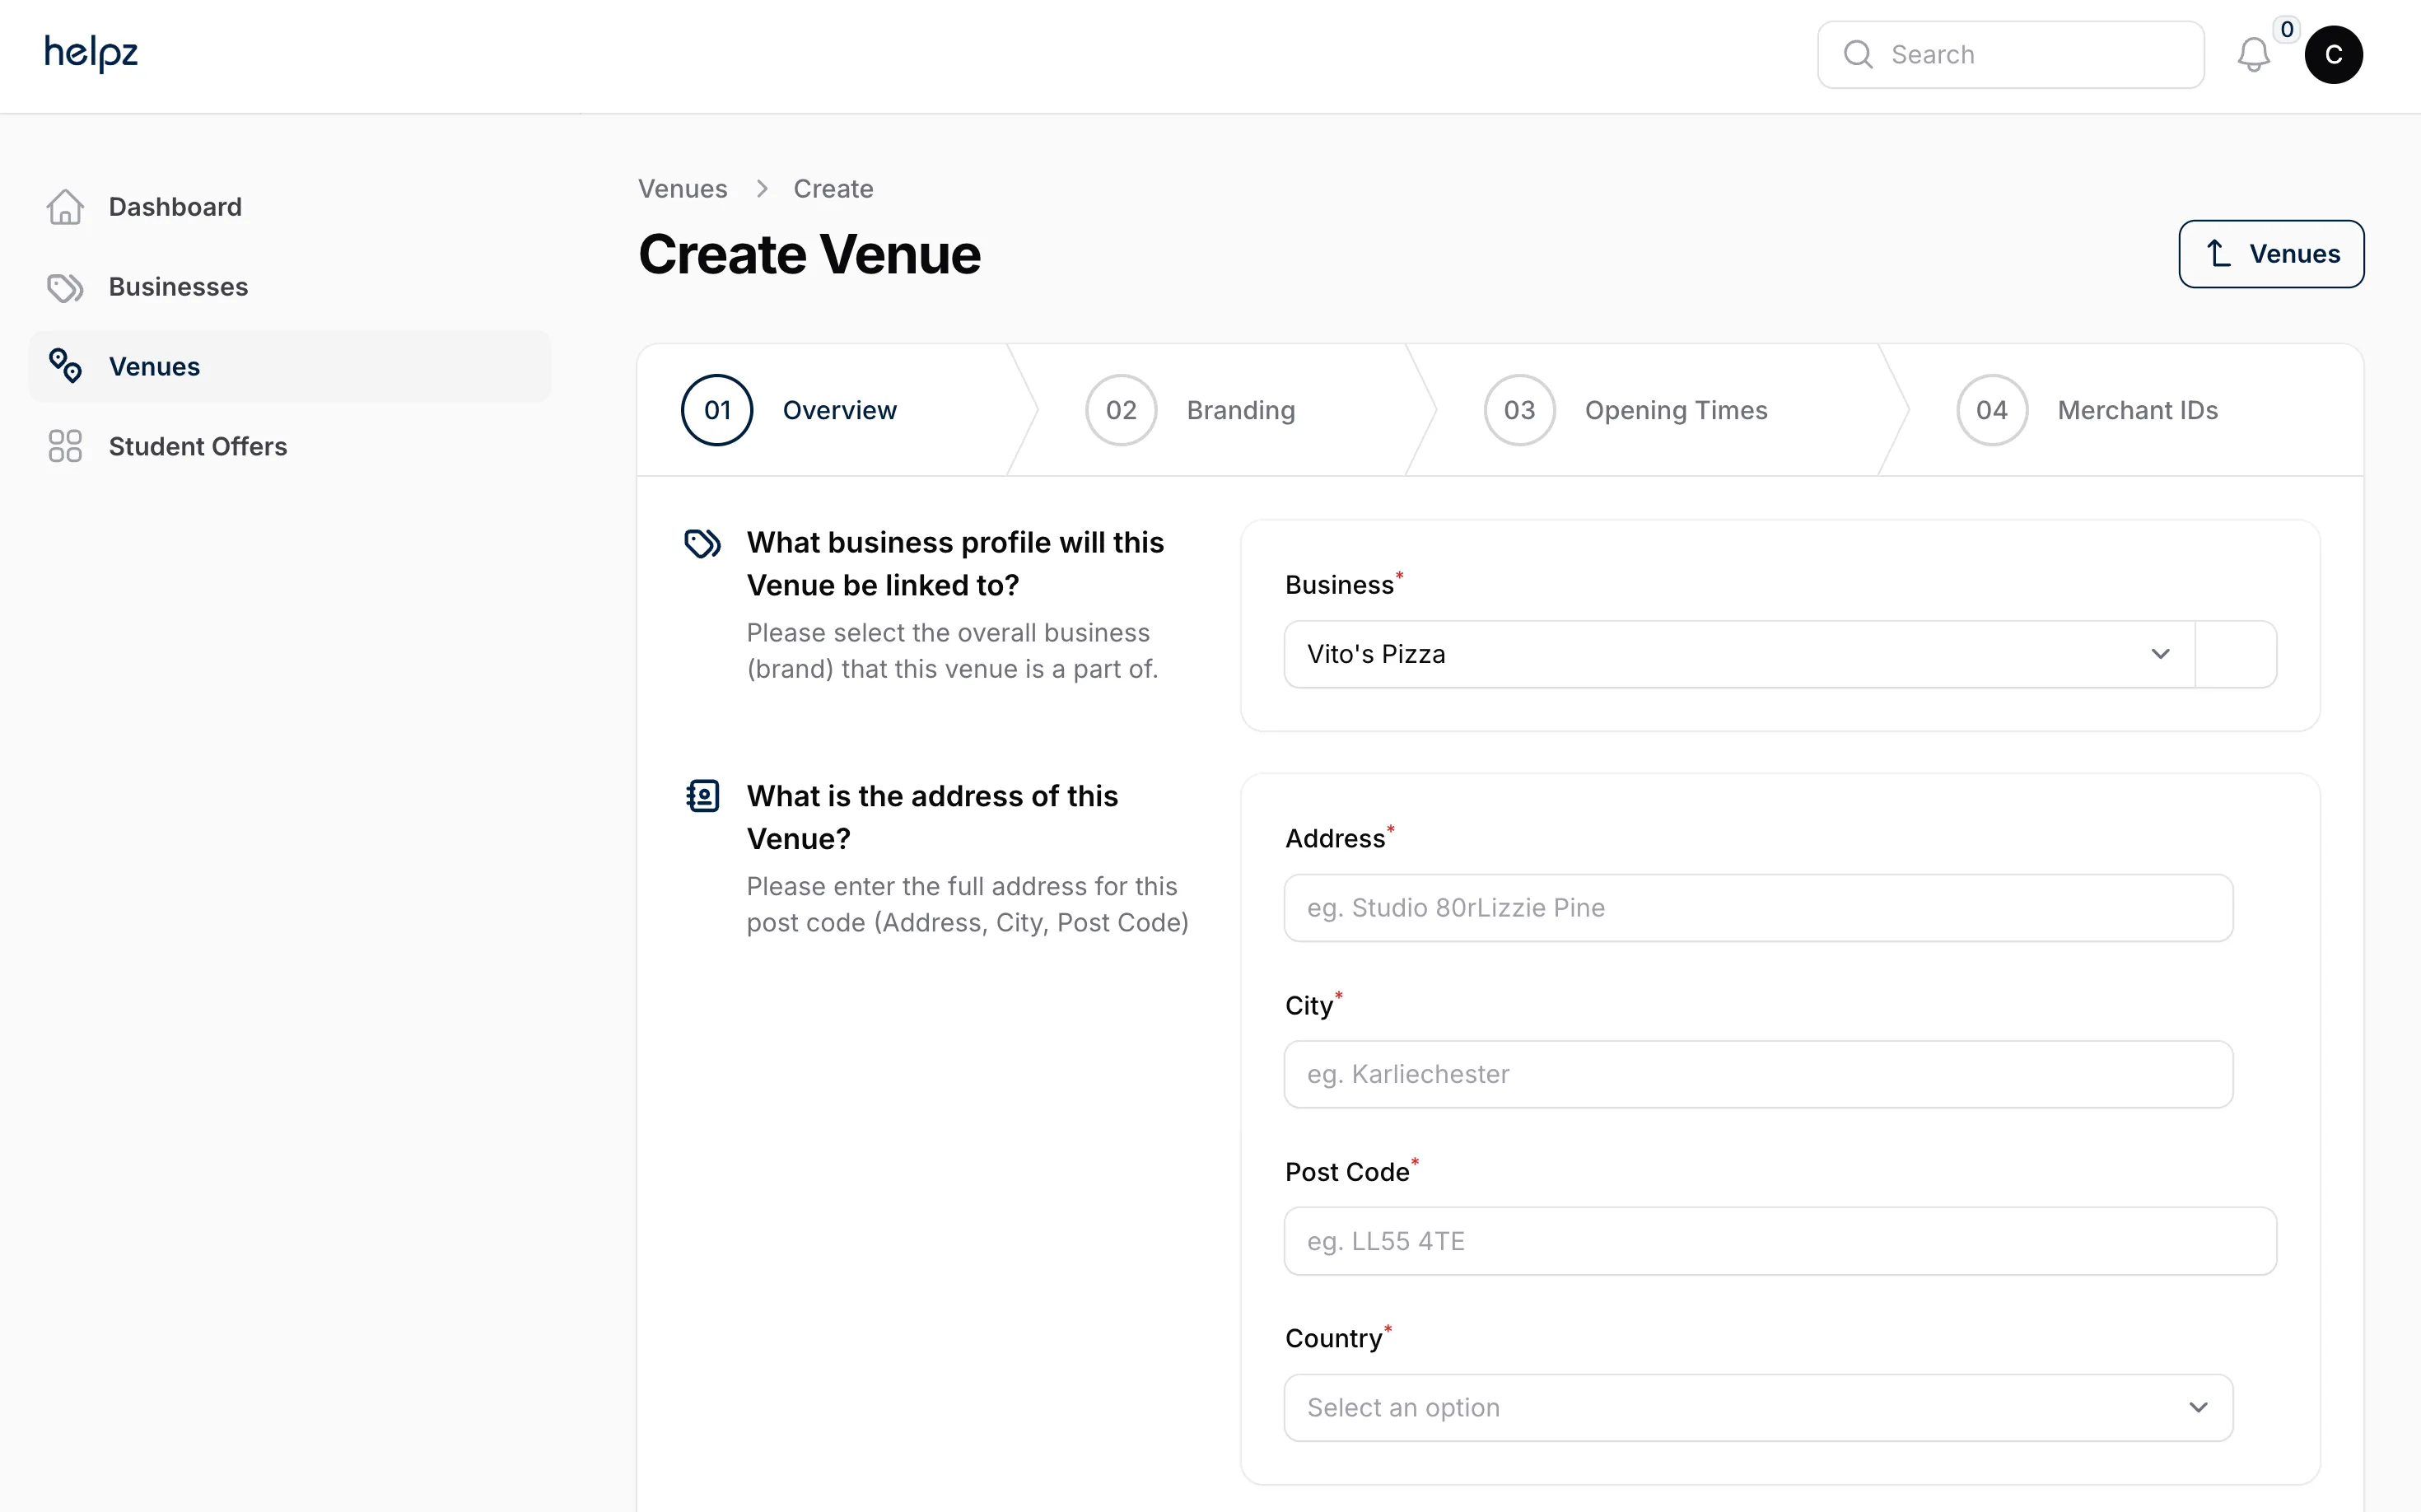Select Venues in the sidebar

[290, 366]
